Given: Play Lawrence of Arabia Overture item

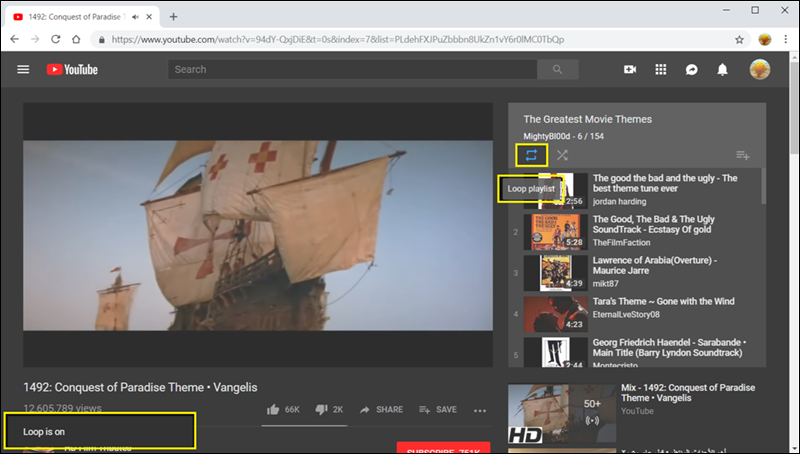Looking at the screenshot, I should (655, 265).
